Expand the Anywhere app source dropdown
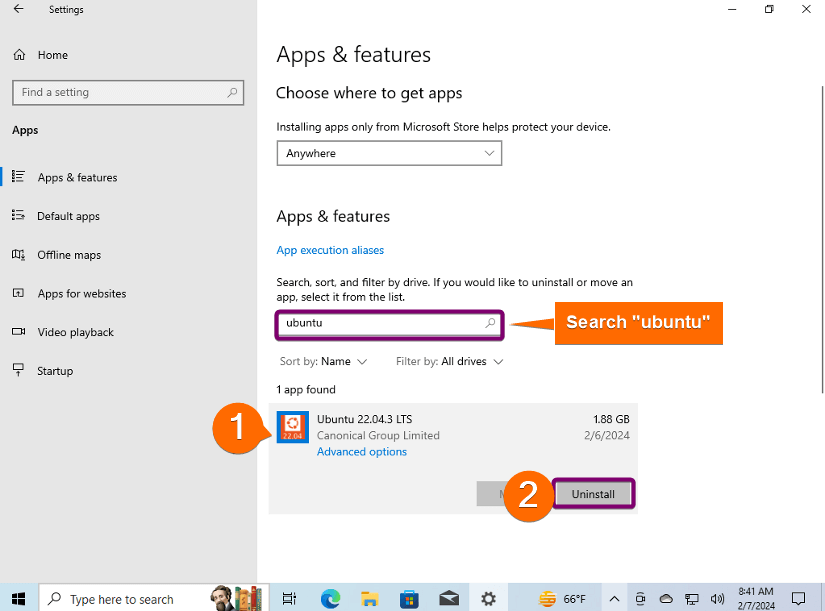The height and width of the screenshot is (611, 825). point(389,153)
